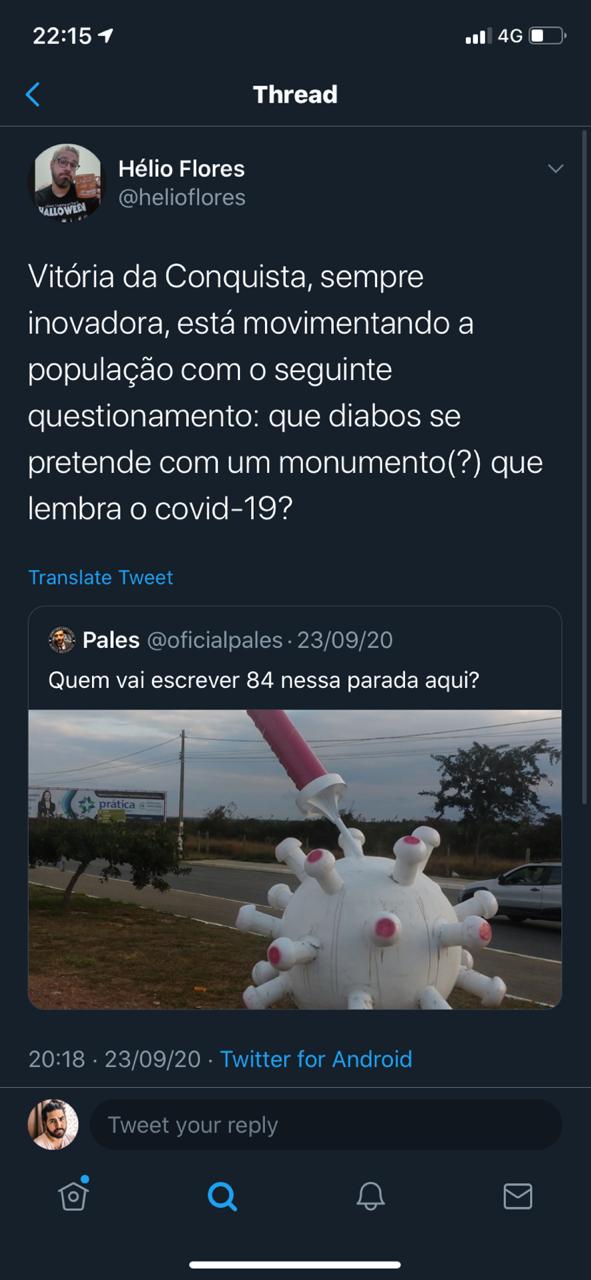Click the Translate Tweet link

pyautogui.click(x=100, y=577)
